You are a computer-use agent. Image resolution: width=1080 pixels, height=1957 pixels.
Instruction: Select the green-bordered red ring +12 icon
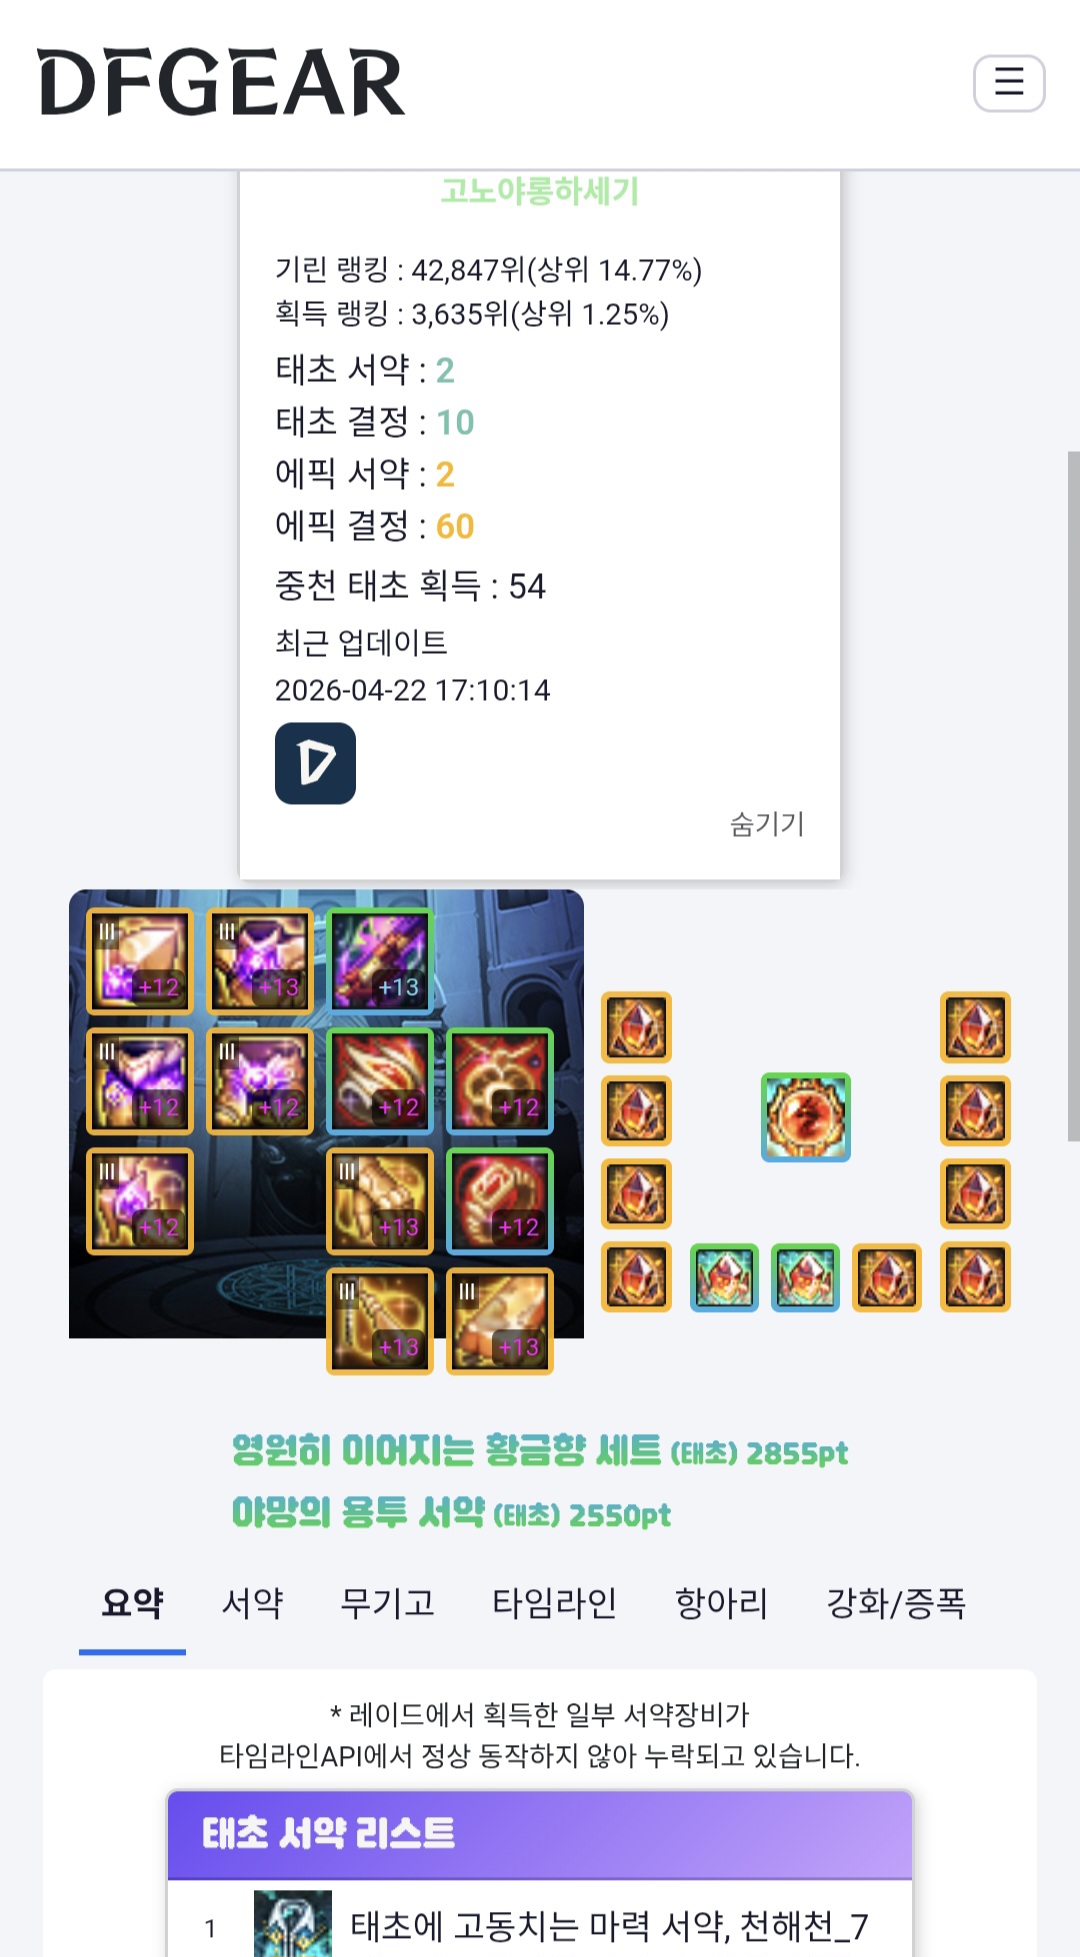pyautogui.click(x=500, y=1201)
